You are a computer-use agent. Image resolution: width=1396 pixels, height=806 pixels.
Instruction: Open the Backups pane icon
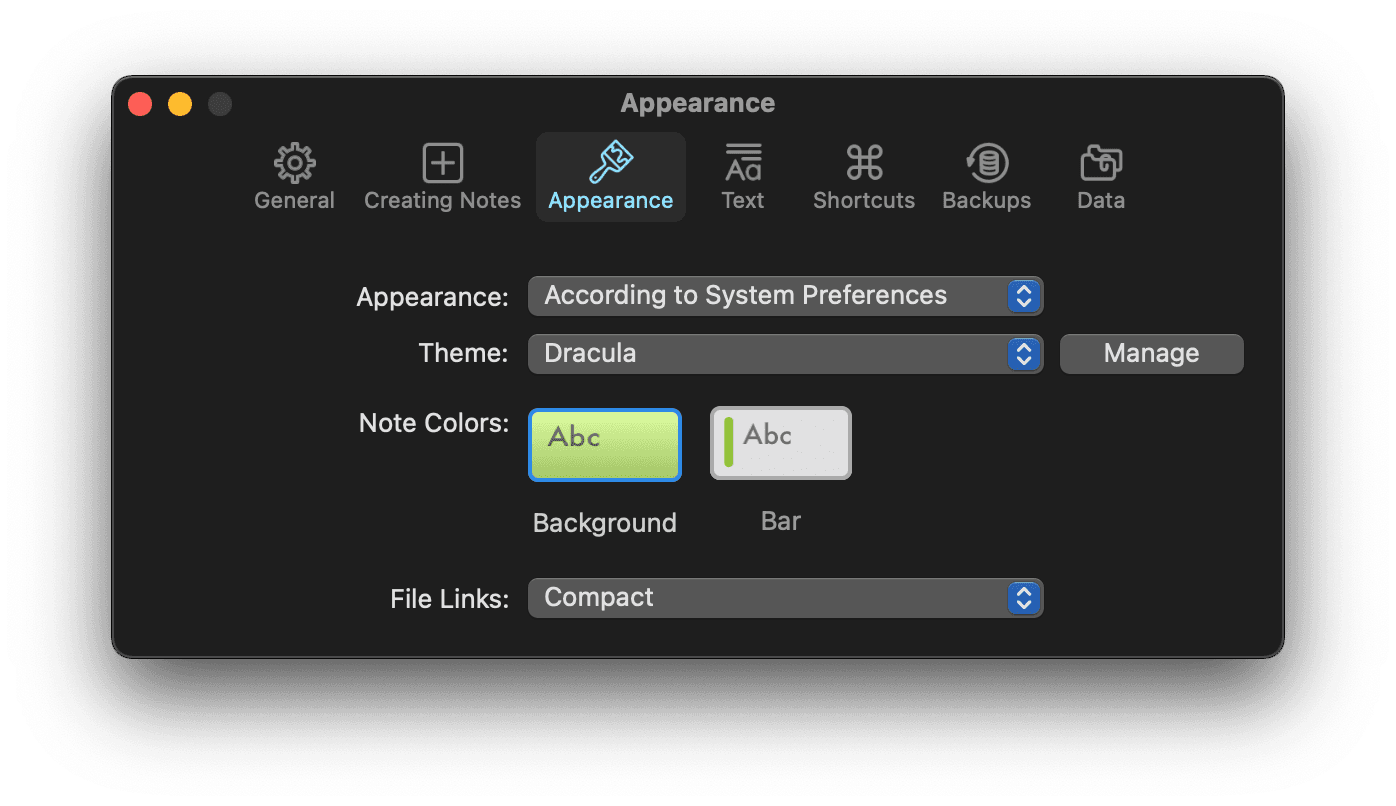(985, 162)
